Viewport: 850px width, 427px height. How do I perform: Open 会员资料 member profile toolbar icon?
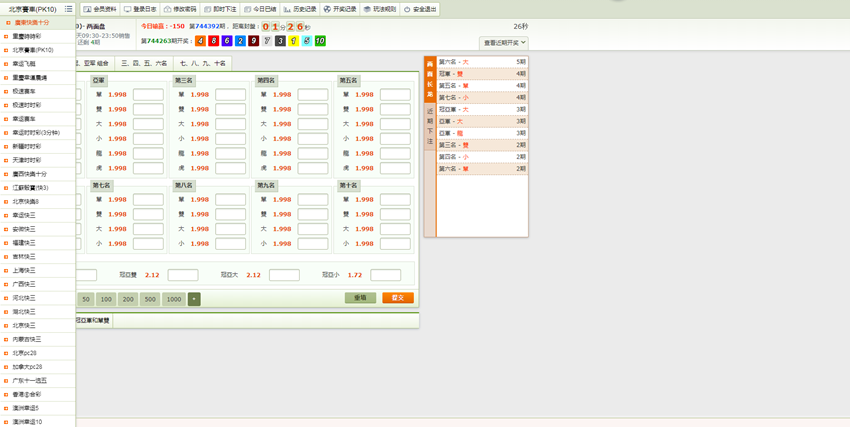(99, 9)
